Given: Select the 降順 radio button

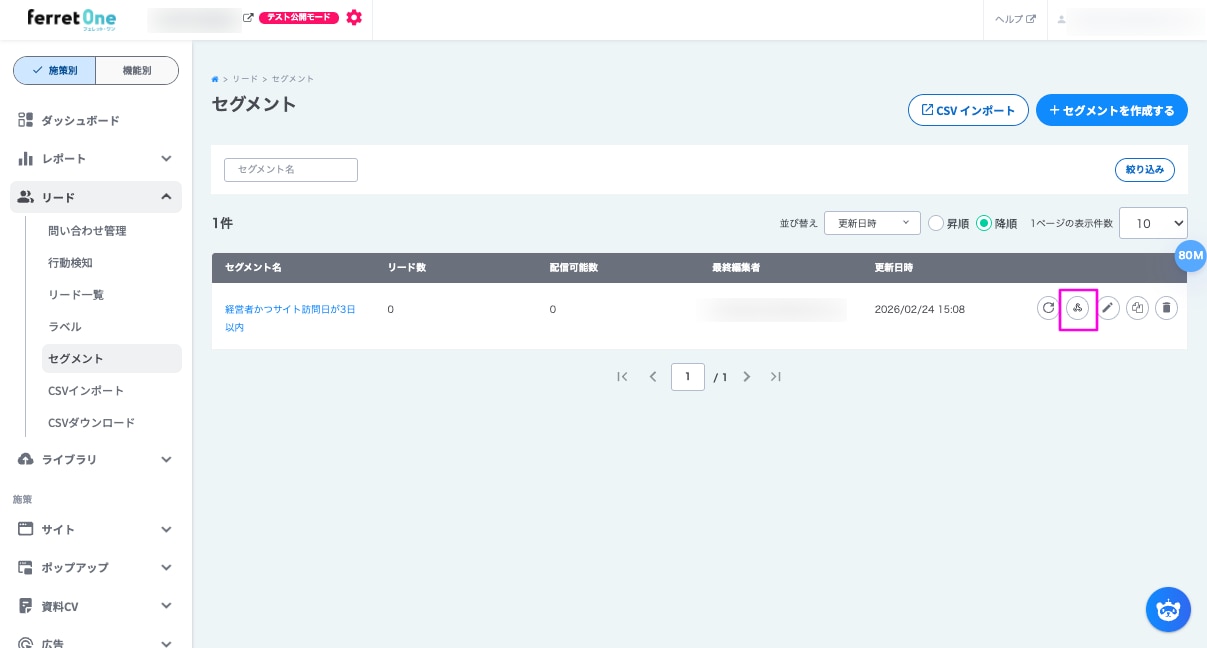Looking at the screenshot, I should click(x=984, y=223).
